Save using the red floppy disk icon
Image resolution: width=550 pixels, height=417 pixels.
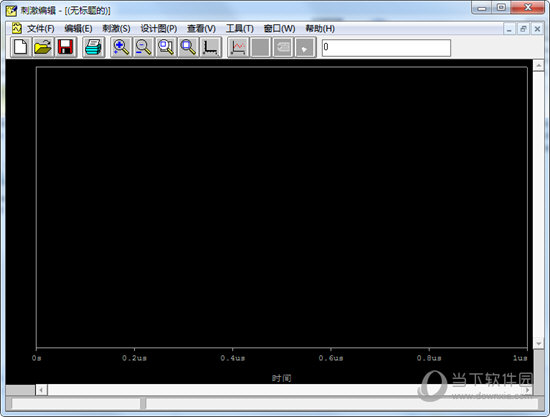[x=65, y=47]
